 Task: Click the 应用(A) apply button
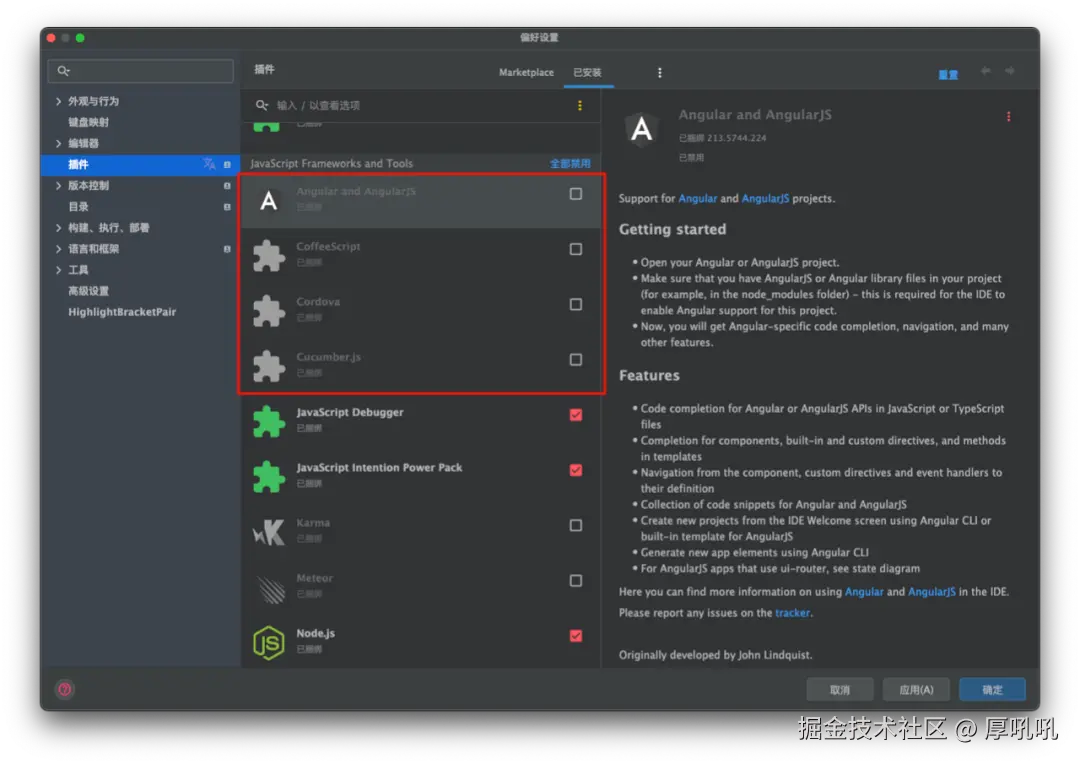(916, 690)
